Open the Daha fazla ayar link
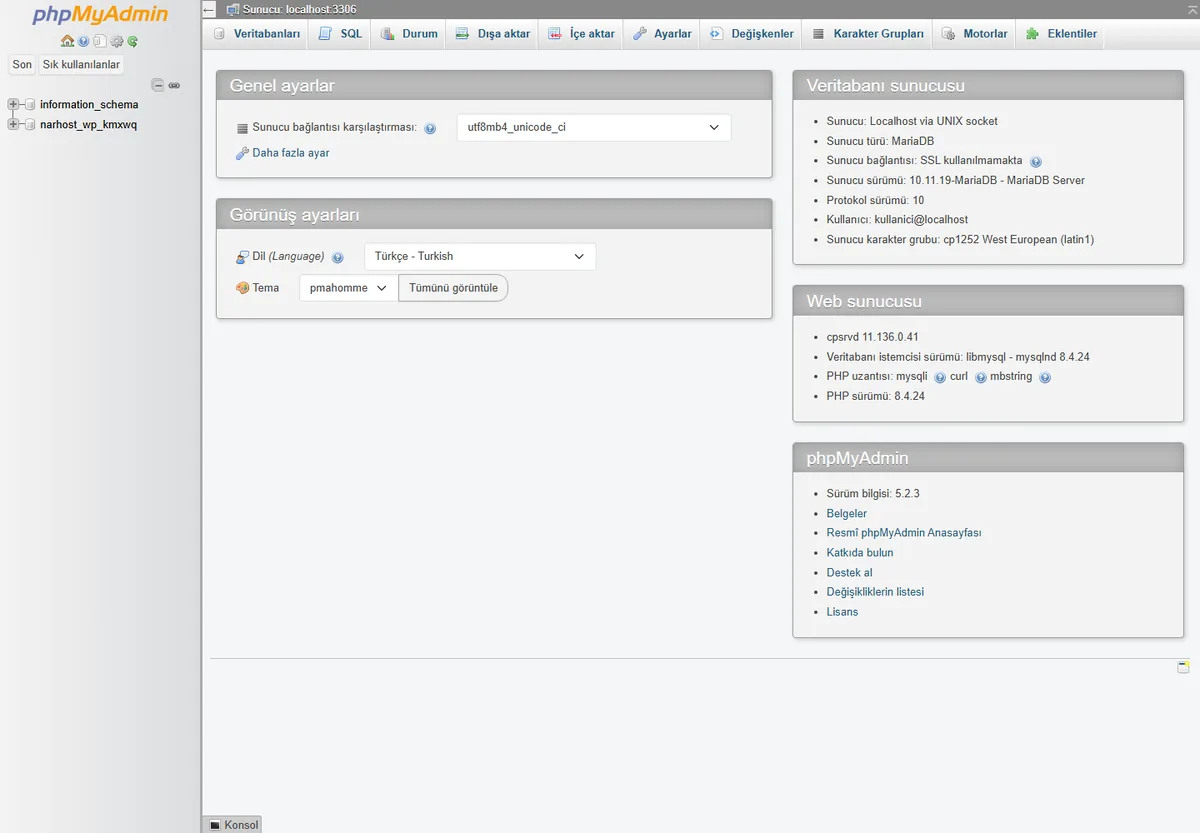The image size is (1200, 833). click(291, 153)
